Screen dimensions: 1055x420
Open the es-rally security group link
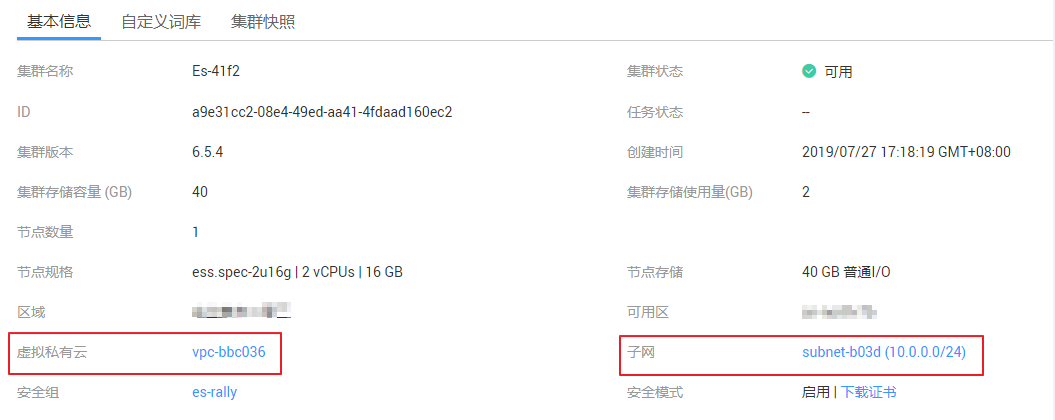pos(214,392)
